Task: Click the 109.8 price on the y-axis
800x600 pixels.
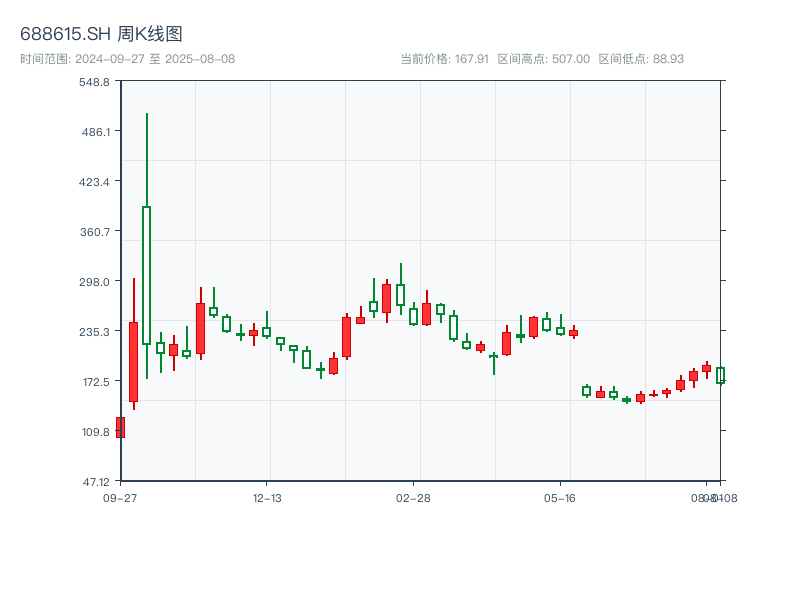Action: click(94, 431)
